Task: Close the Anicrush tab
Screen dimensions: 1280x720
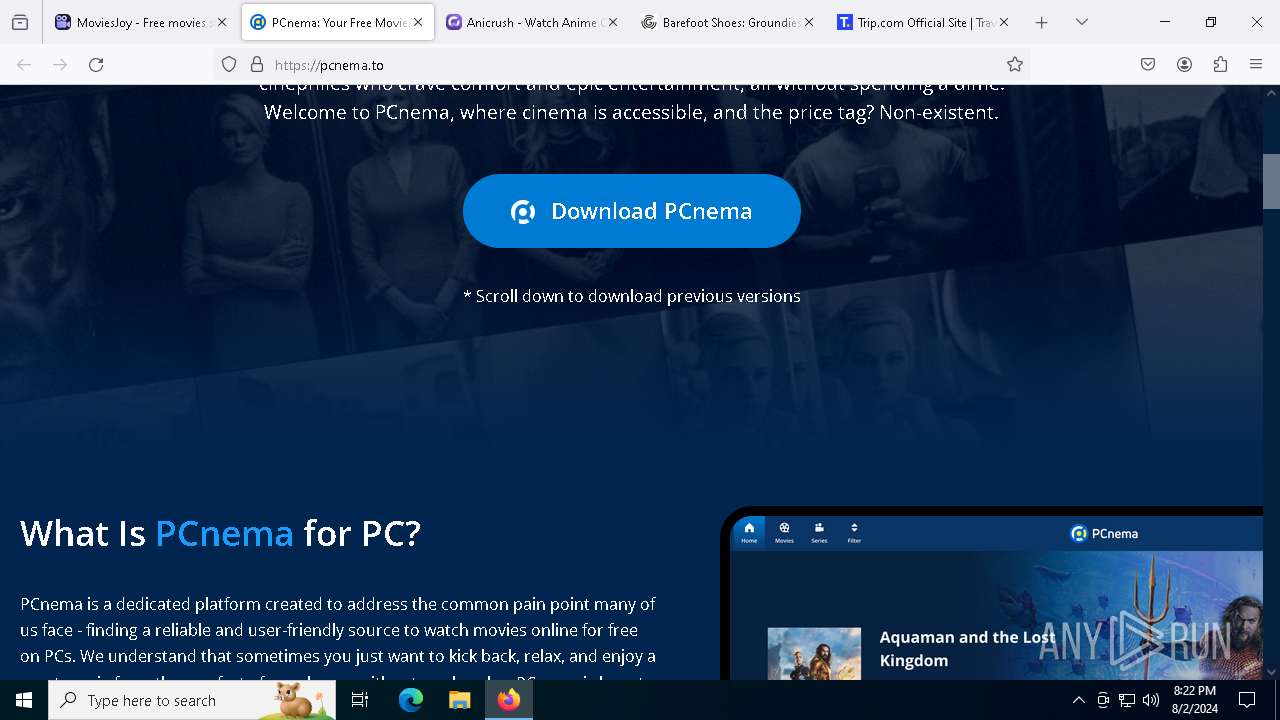Action: point(613,22)
